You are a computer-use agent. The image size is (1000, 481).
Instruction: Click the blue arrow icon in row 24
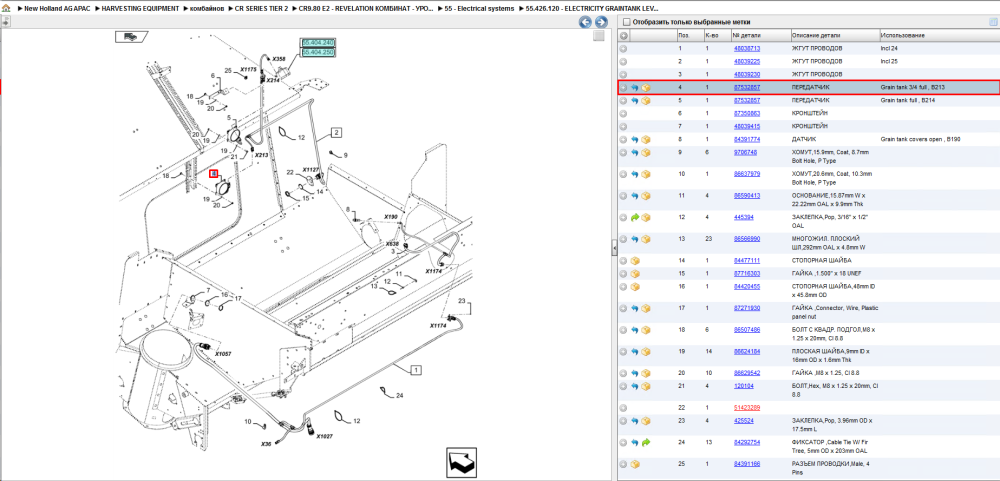[635, 442]
